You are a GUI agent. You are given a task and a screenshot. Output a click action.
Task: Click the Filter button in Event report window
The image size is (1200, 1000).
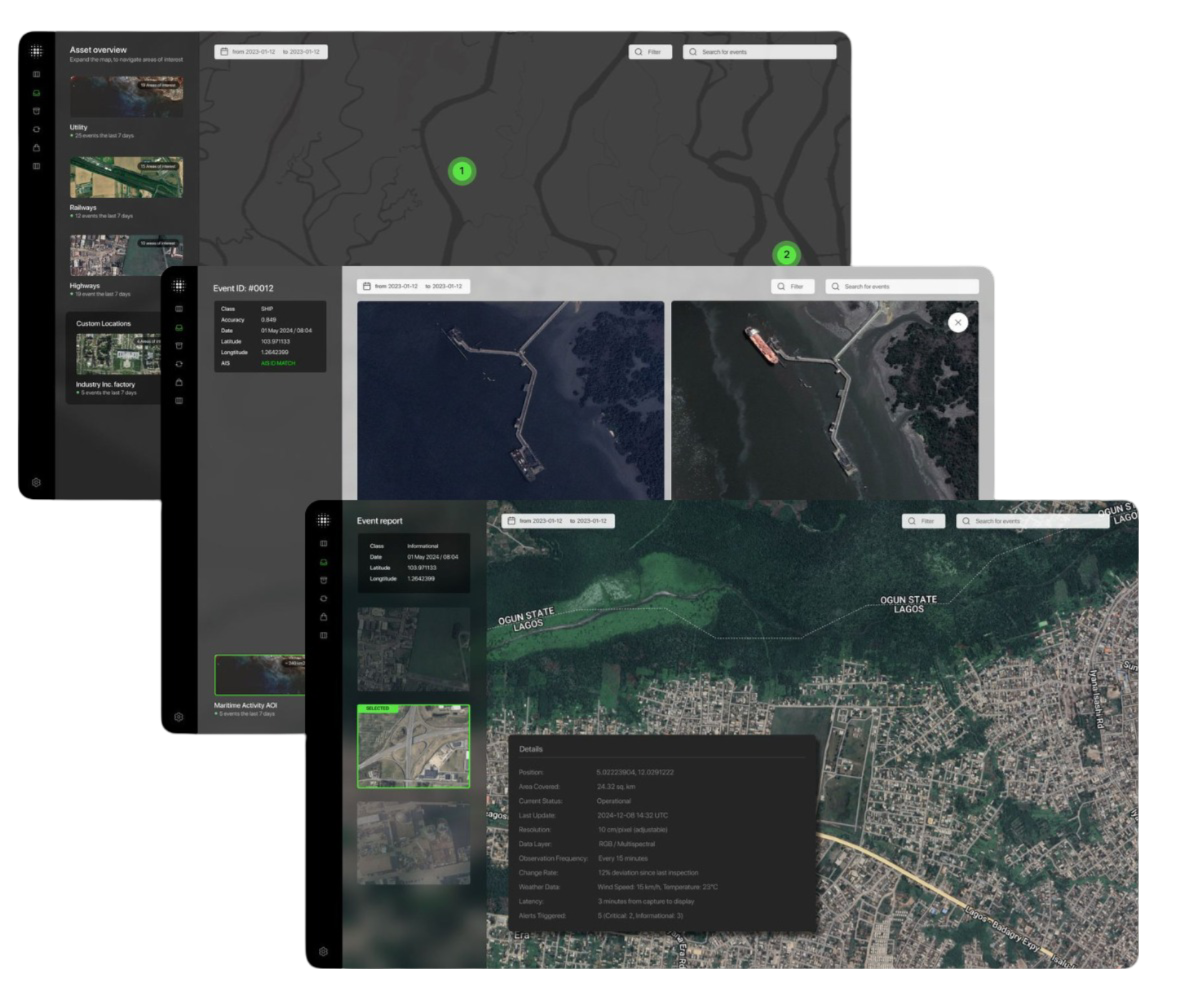tap(923, 521)
